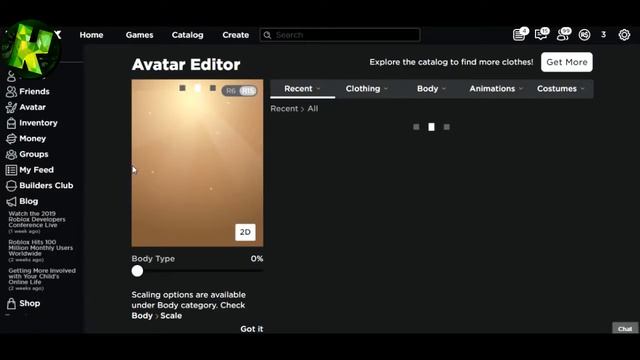The height and width of the screenshot is (360, 640).
Task: Switch avatar preview to 2D
Action: [245, 232]
